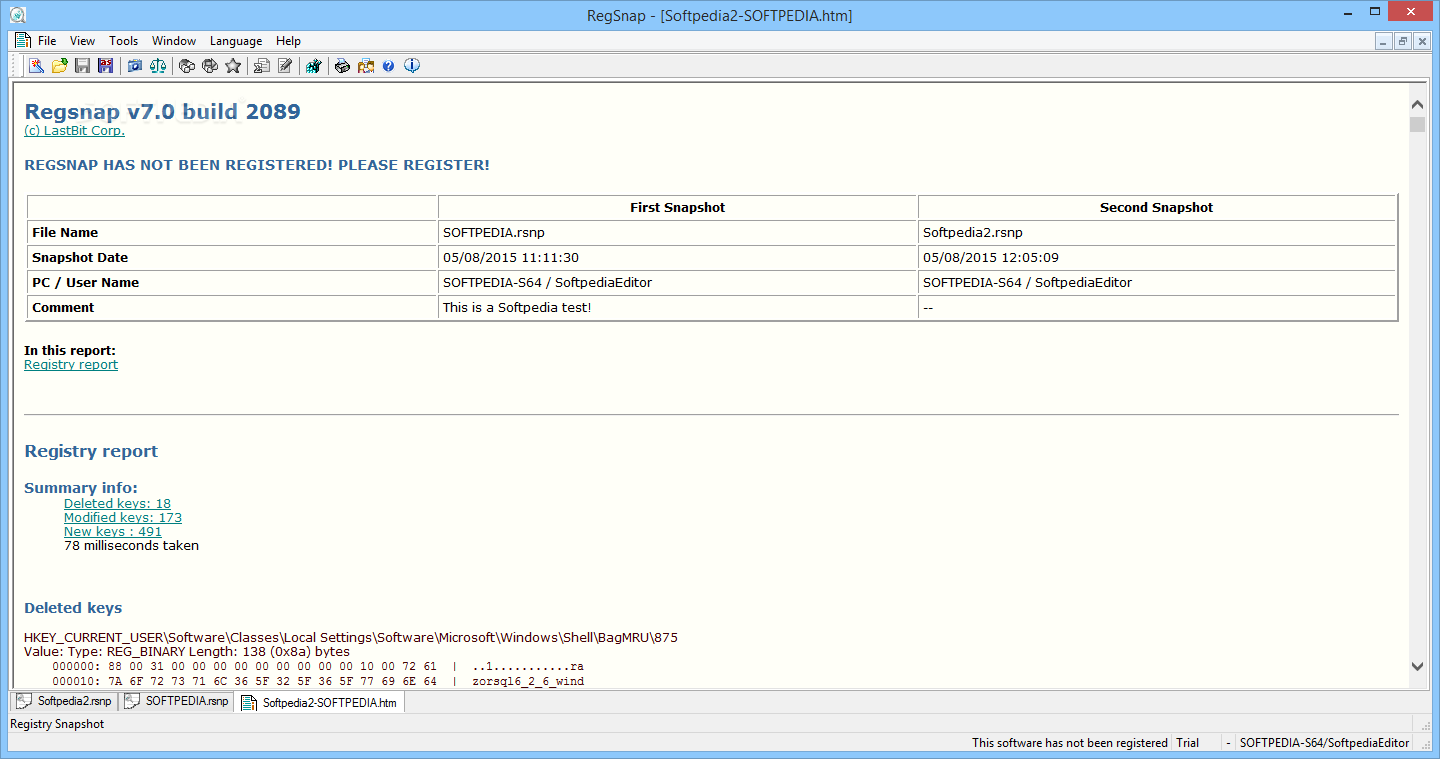Open the Deleted keys: 18 link
This screenshot has height=759, width=1440.
point(117,504)
